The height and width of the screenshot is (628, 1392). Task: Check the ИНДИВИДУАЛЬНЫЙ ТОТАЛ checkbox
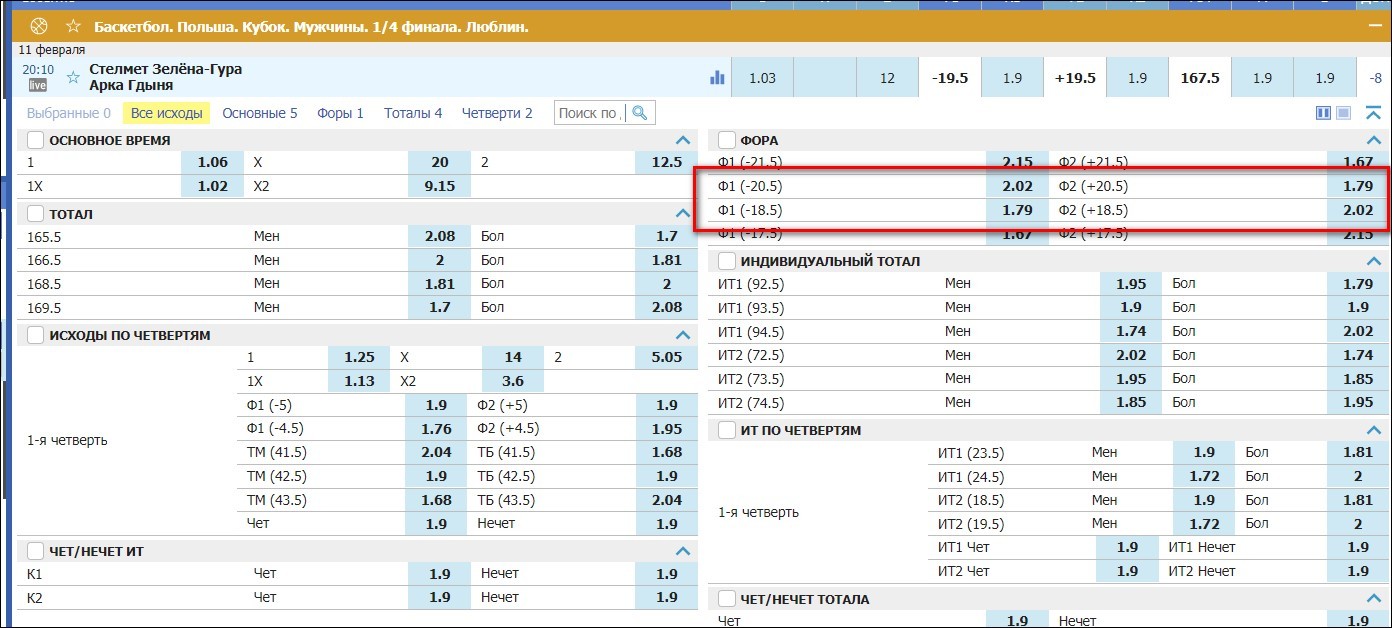coord(727,261)
